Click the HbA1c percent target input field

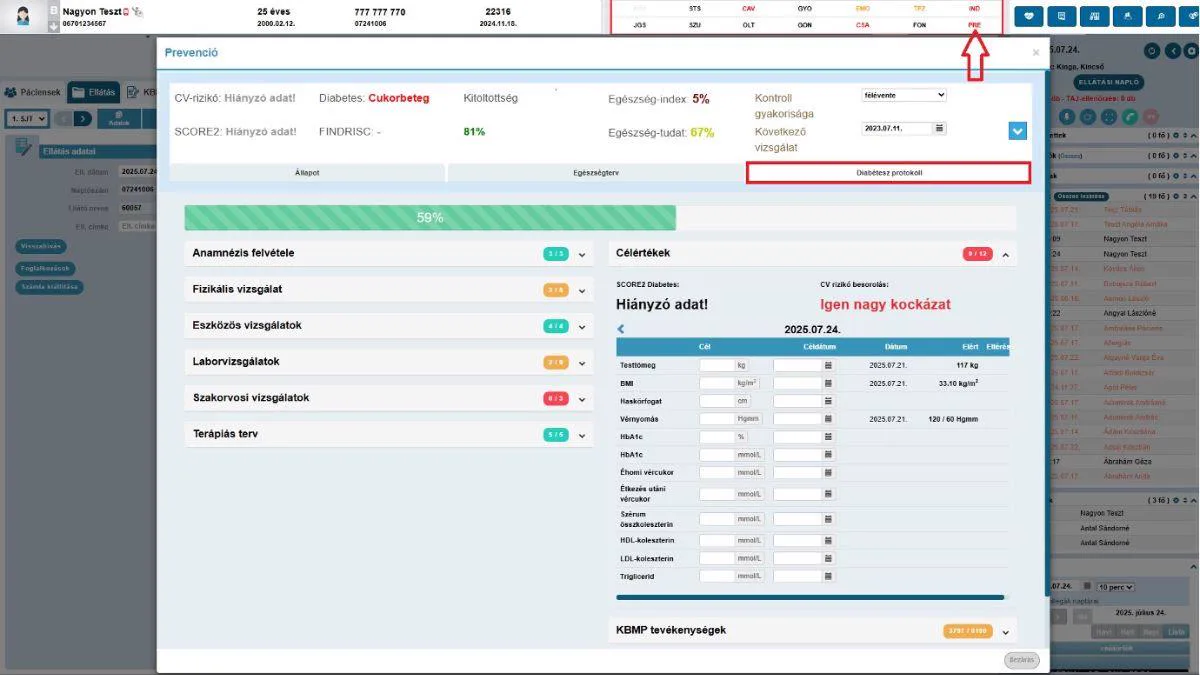(717, 437)
